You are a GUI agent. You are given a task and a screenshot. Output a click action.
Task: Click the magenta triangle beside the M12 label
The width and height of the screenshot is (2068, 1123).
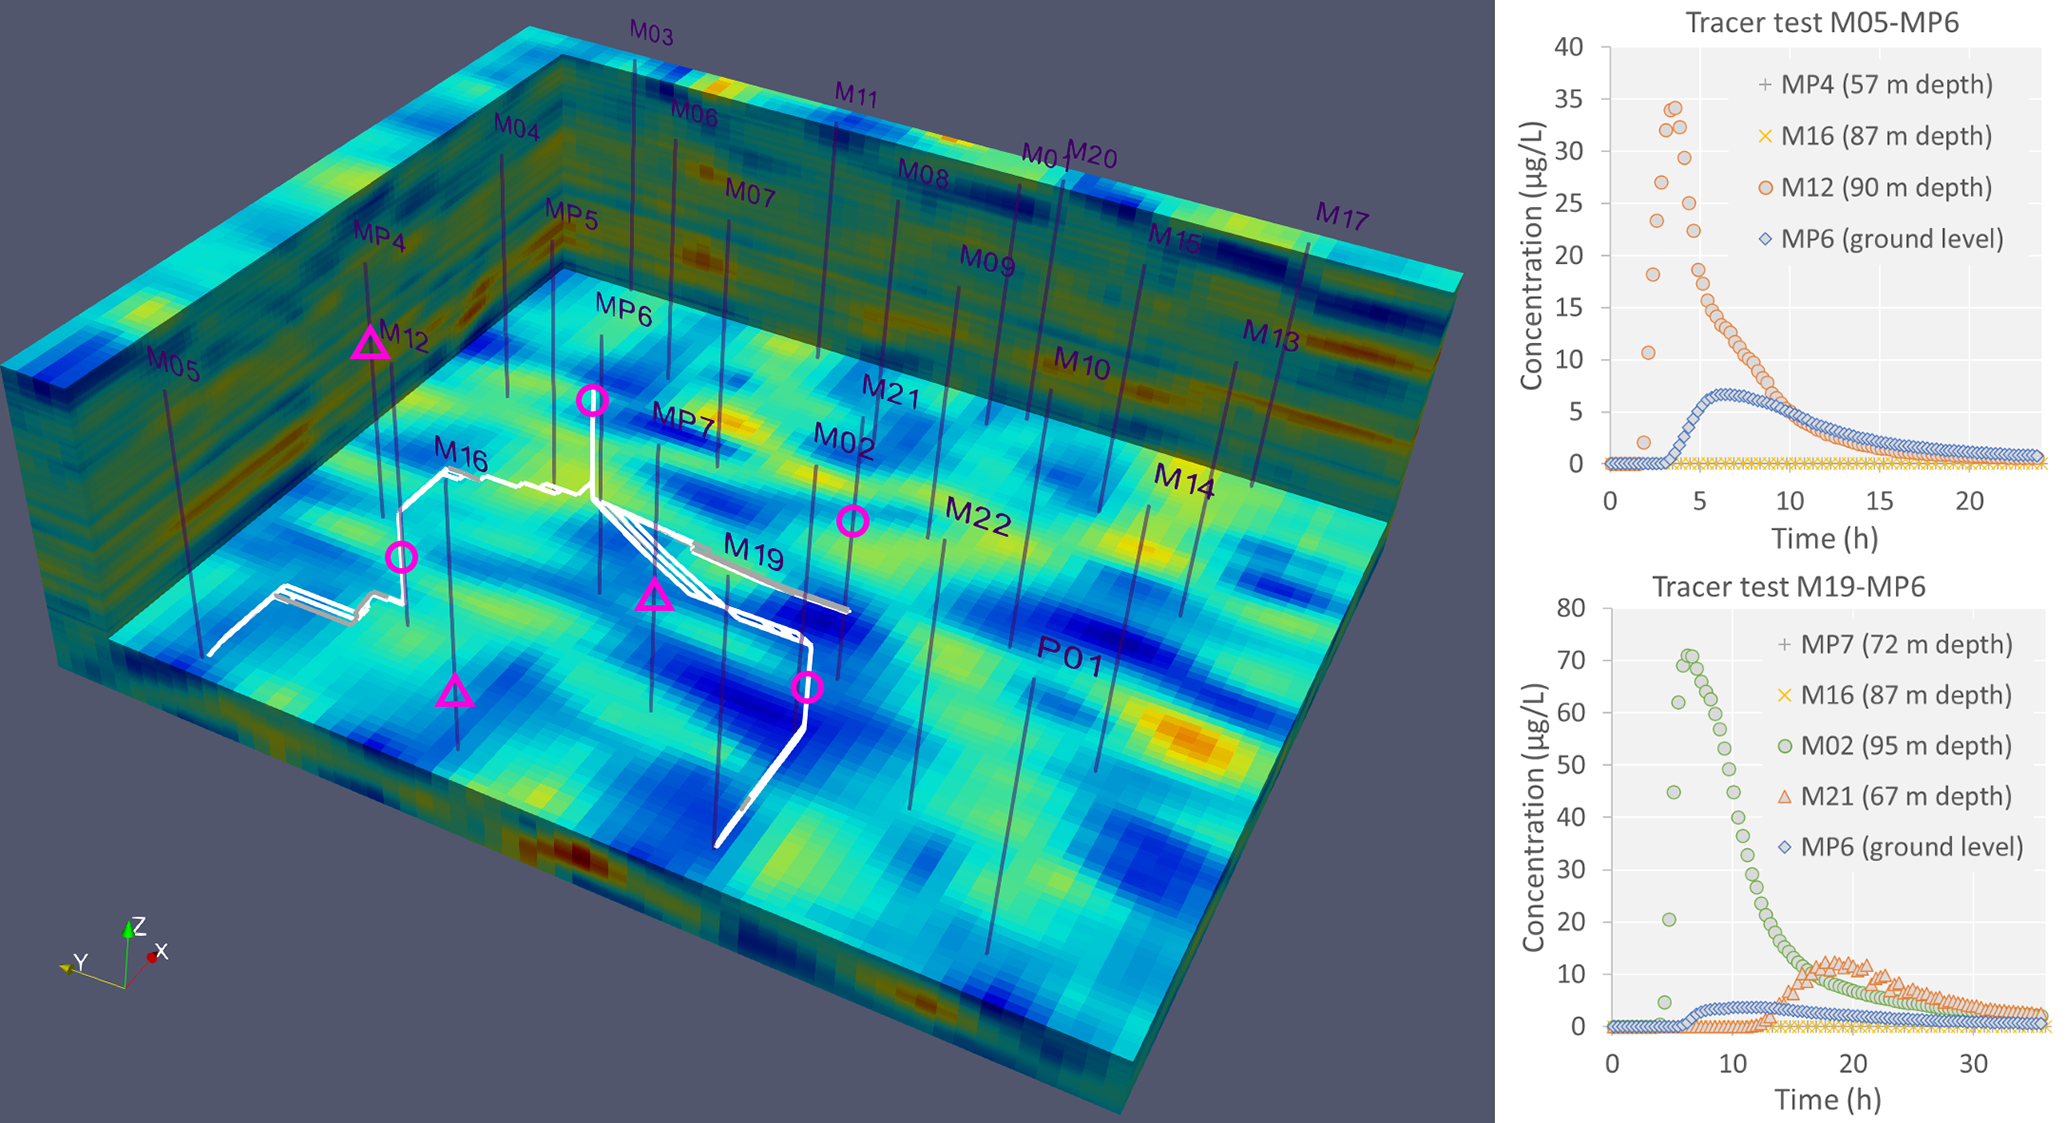[x=370, y=344]
